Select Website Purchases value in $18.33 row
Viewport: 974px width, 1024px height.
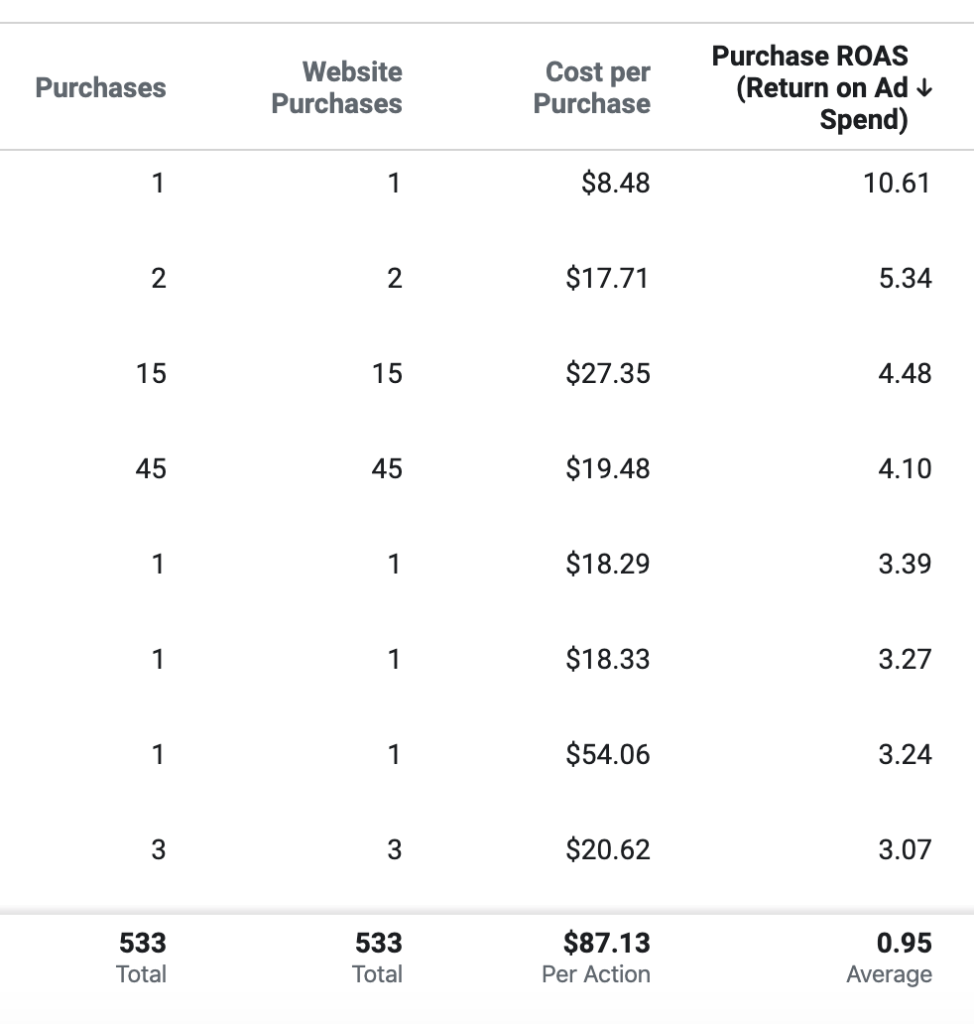(394, 659)
